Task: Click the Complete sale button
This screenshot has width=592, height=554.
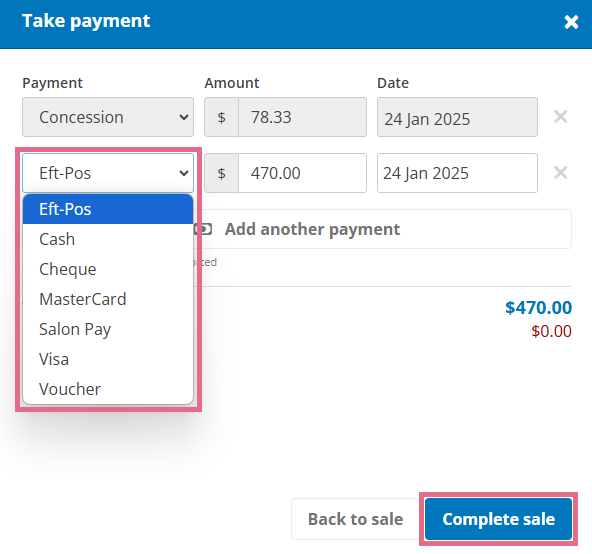Action: tap(498, 519)
